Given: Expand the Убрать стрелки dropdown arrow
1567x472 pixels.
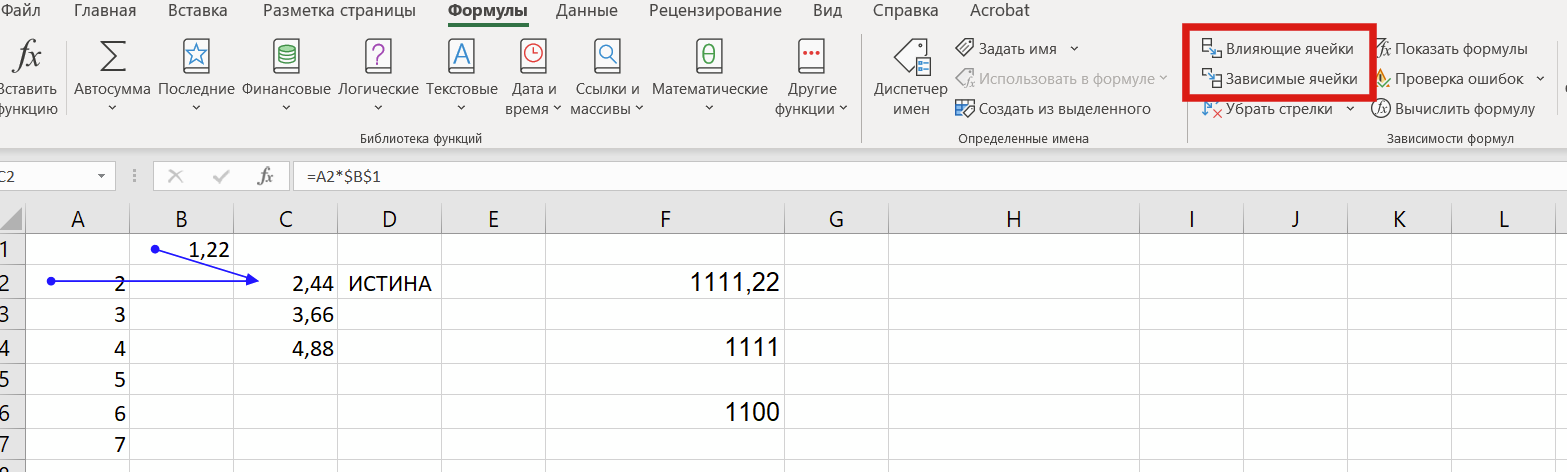Looking at the screenshot, I should pos(1350,108).
